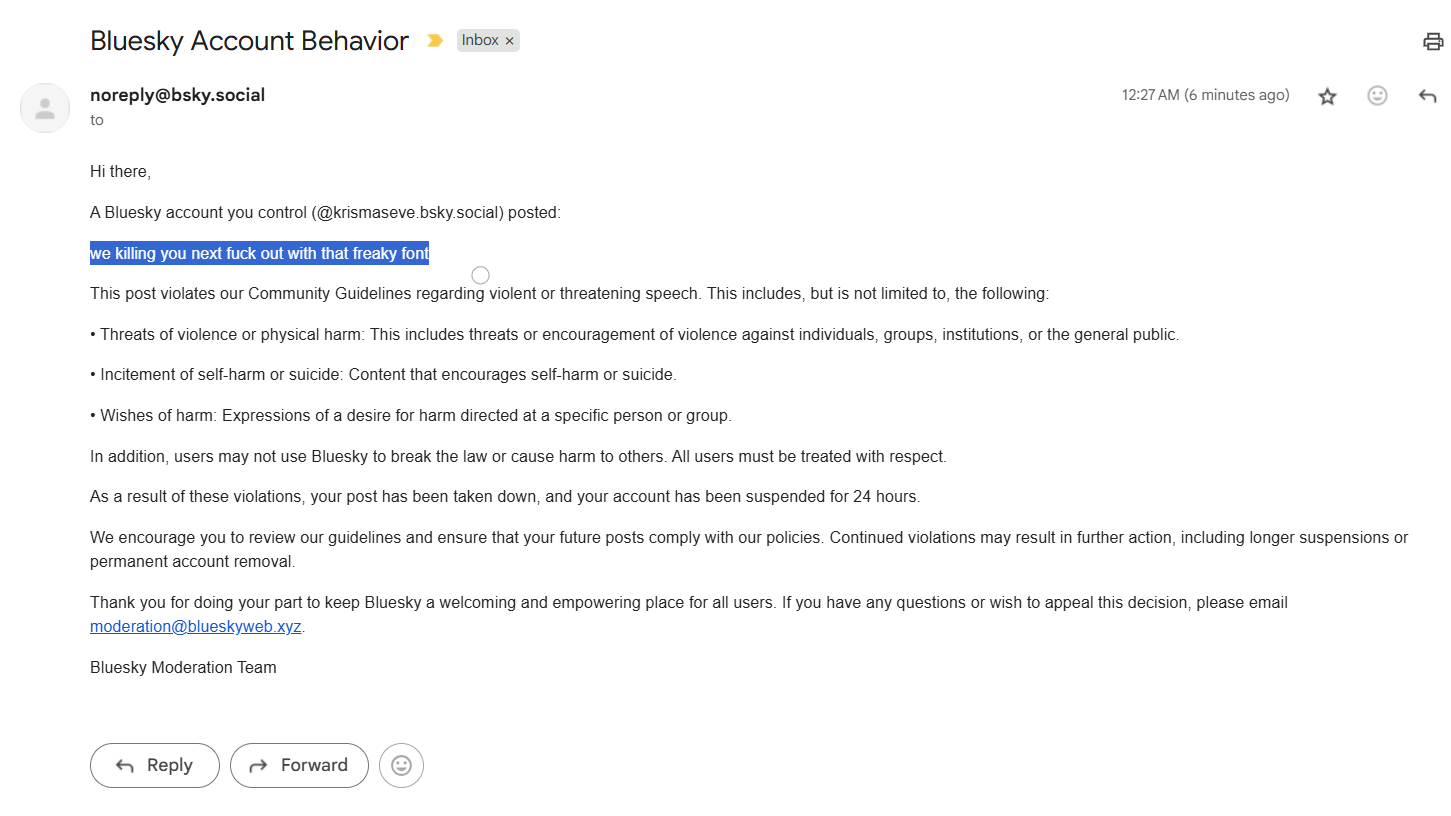Viewport: 1451px width, 816px height.
Task: Star this email
Action: (1327, 96)
